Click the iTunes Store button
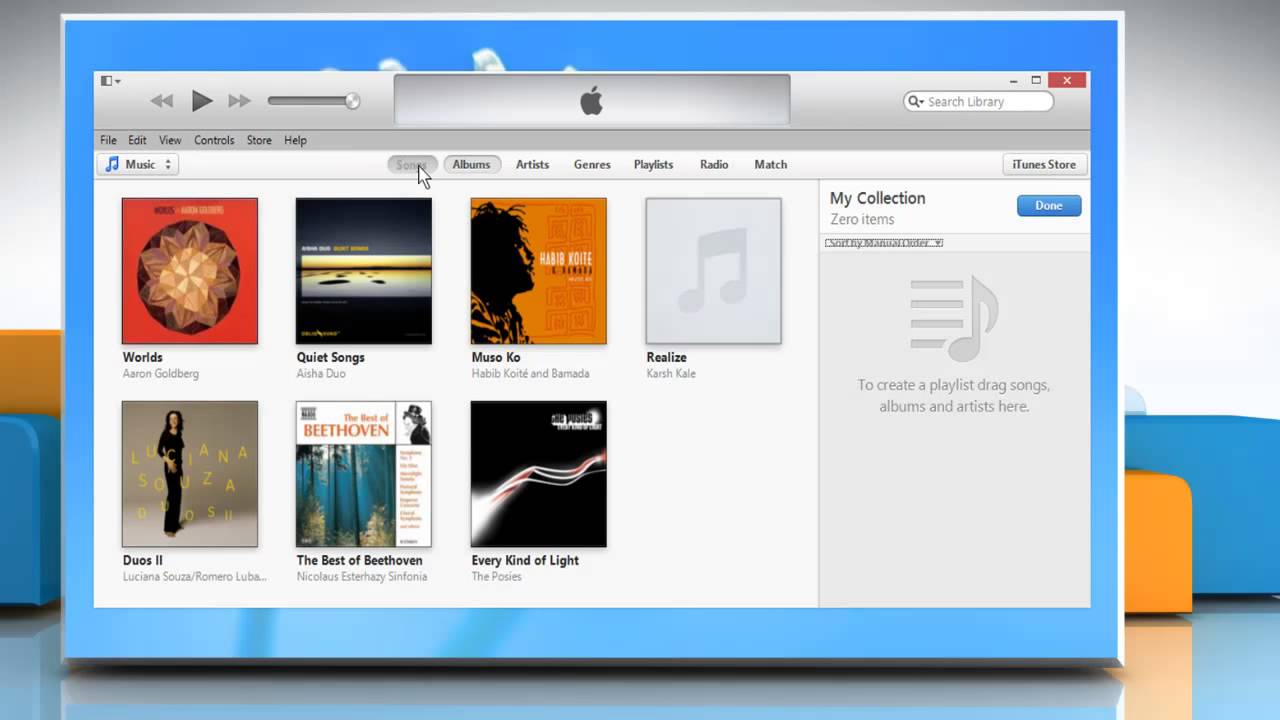 pos(1044,164)
